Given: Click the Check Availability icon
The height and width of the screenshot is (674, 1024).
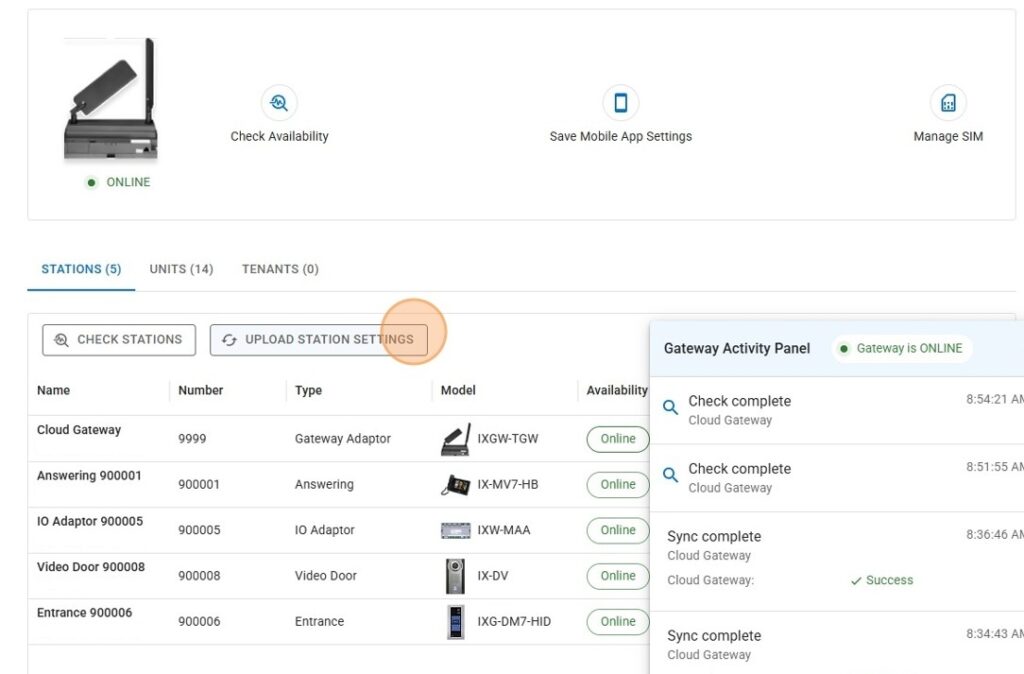Looking at the screenshot, I should pos(279,103).
